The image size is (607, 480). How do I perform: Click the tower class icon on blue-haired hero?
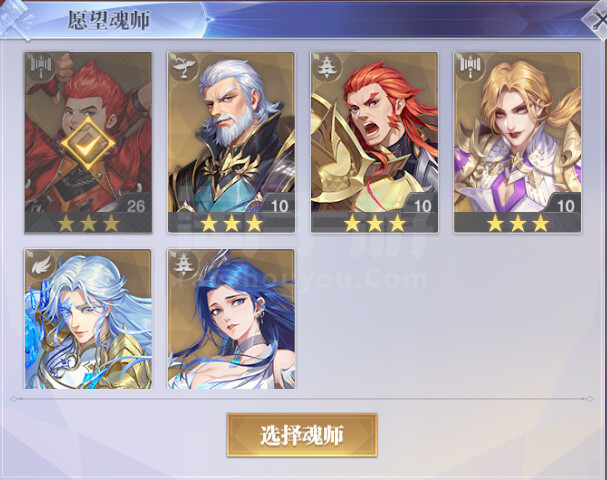click(x=184, y=264)
